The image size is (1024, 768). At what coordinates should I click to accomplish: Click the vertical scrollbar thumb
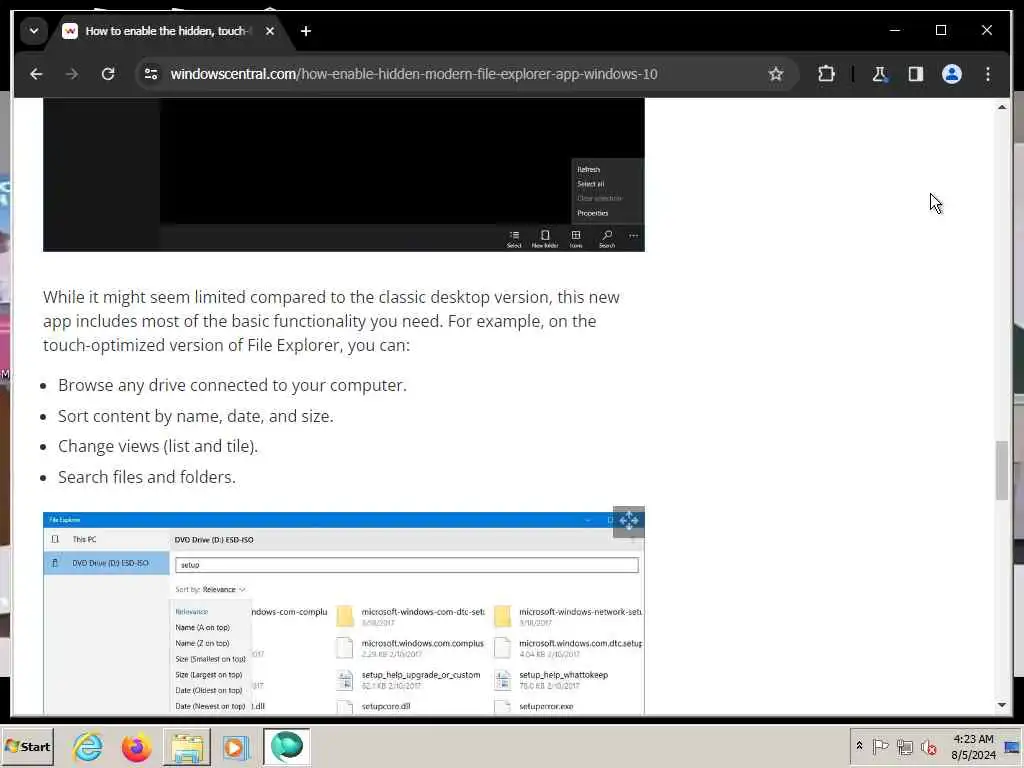coord(1002,470)
